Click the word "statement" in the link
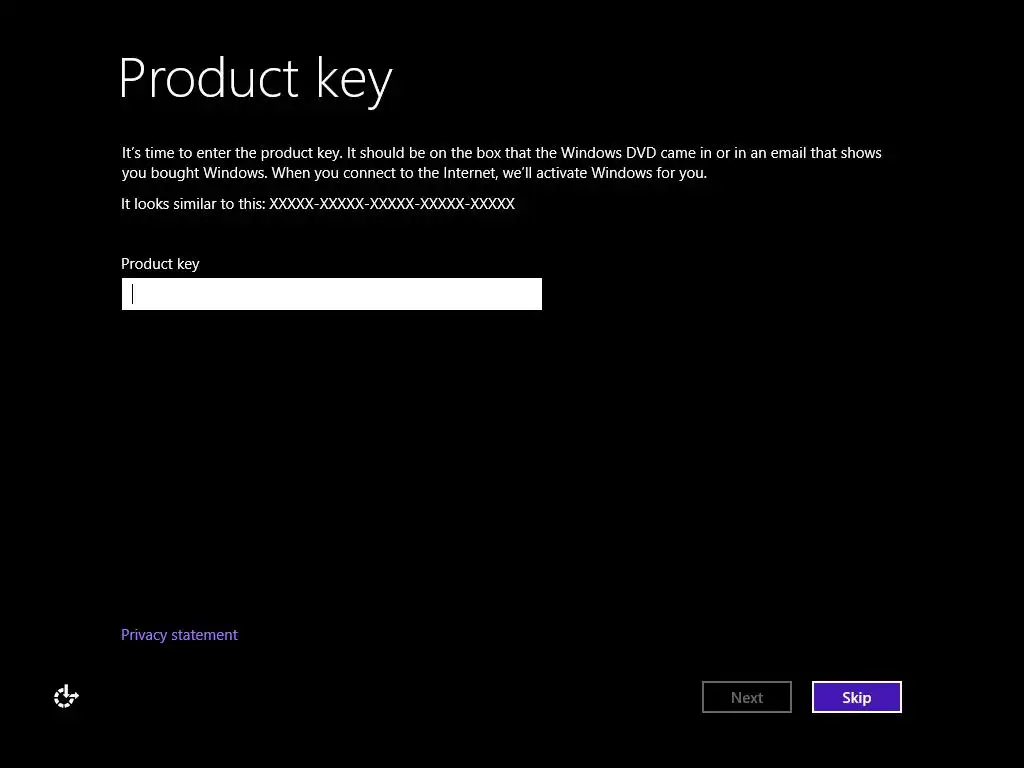 tap(205, 635)
